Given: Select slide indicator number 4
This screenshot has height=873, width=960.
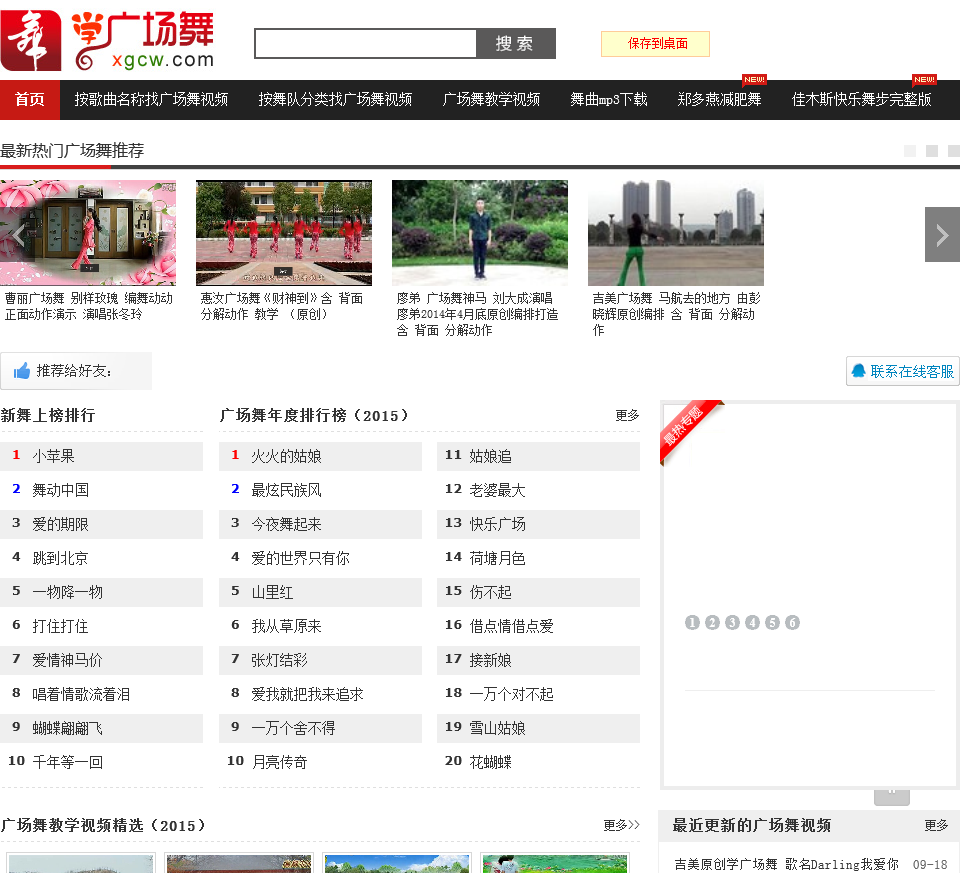Looking at the screenshot, I should point(752,623).
